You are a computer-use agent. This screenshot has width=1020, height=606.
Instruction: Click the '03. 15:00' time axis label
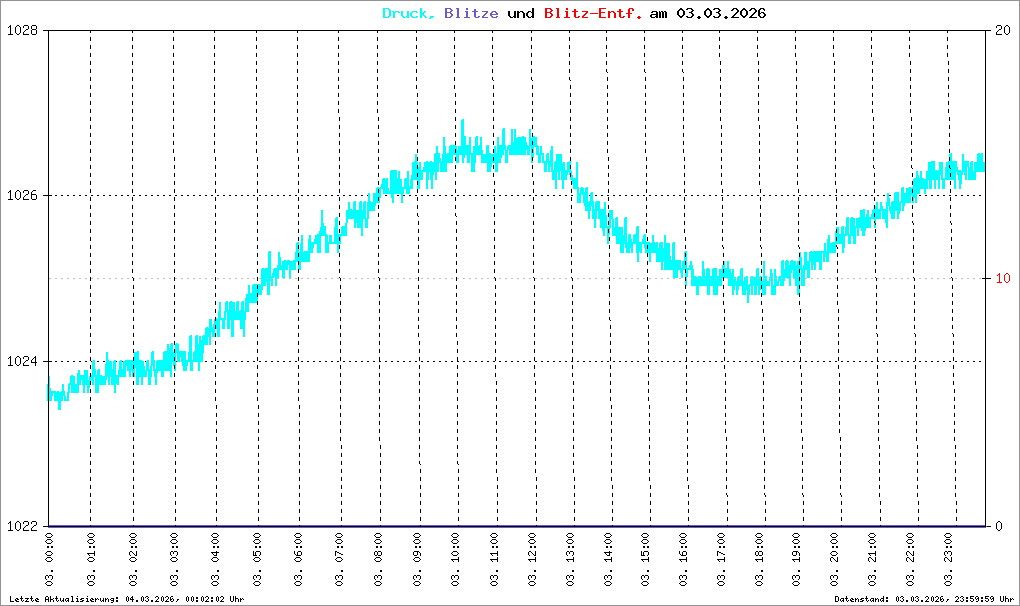(x=645, y=560)
